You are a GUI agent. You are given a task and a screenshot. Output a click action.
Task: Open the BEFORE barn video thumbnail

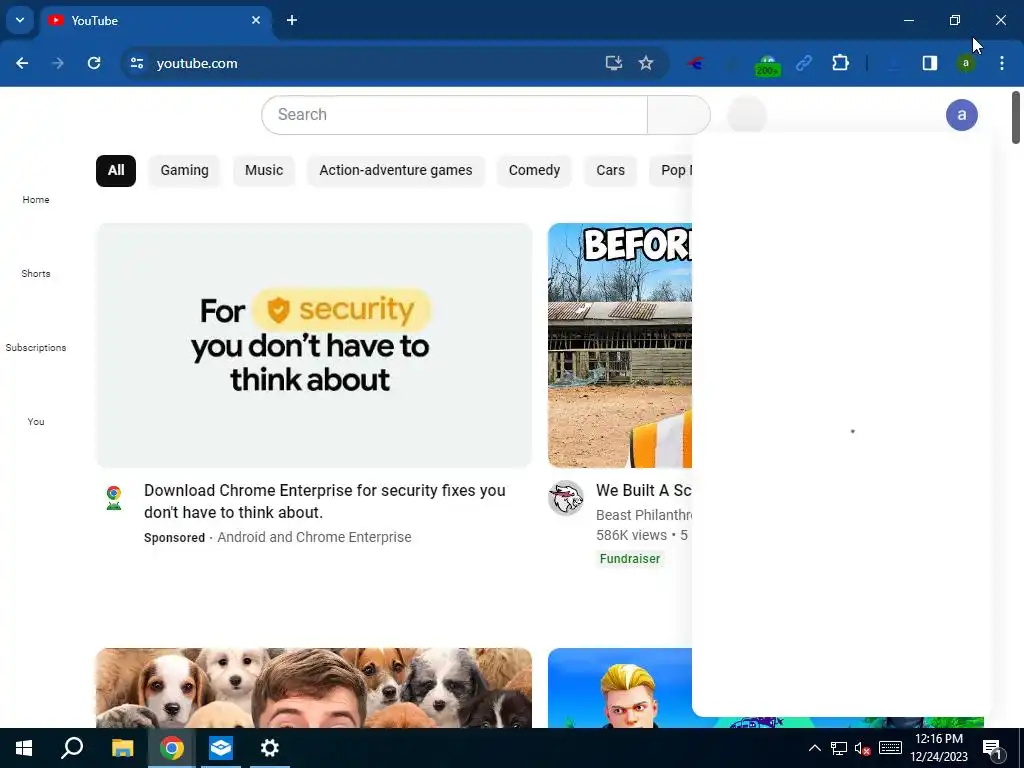point(620,345)
